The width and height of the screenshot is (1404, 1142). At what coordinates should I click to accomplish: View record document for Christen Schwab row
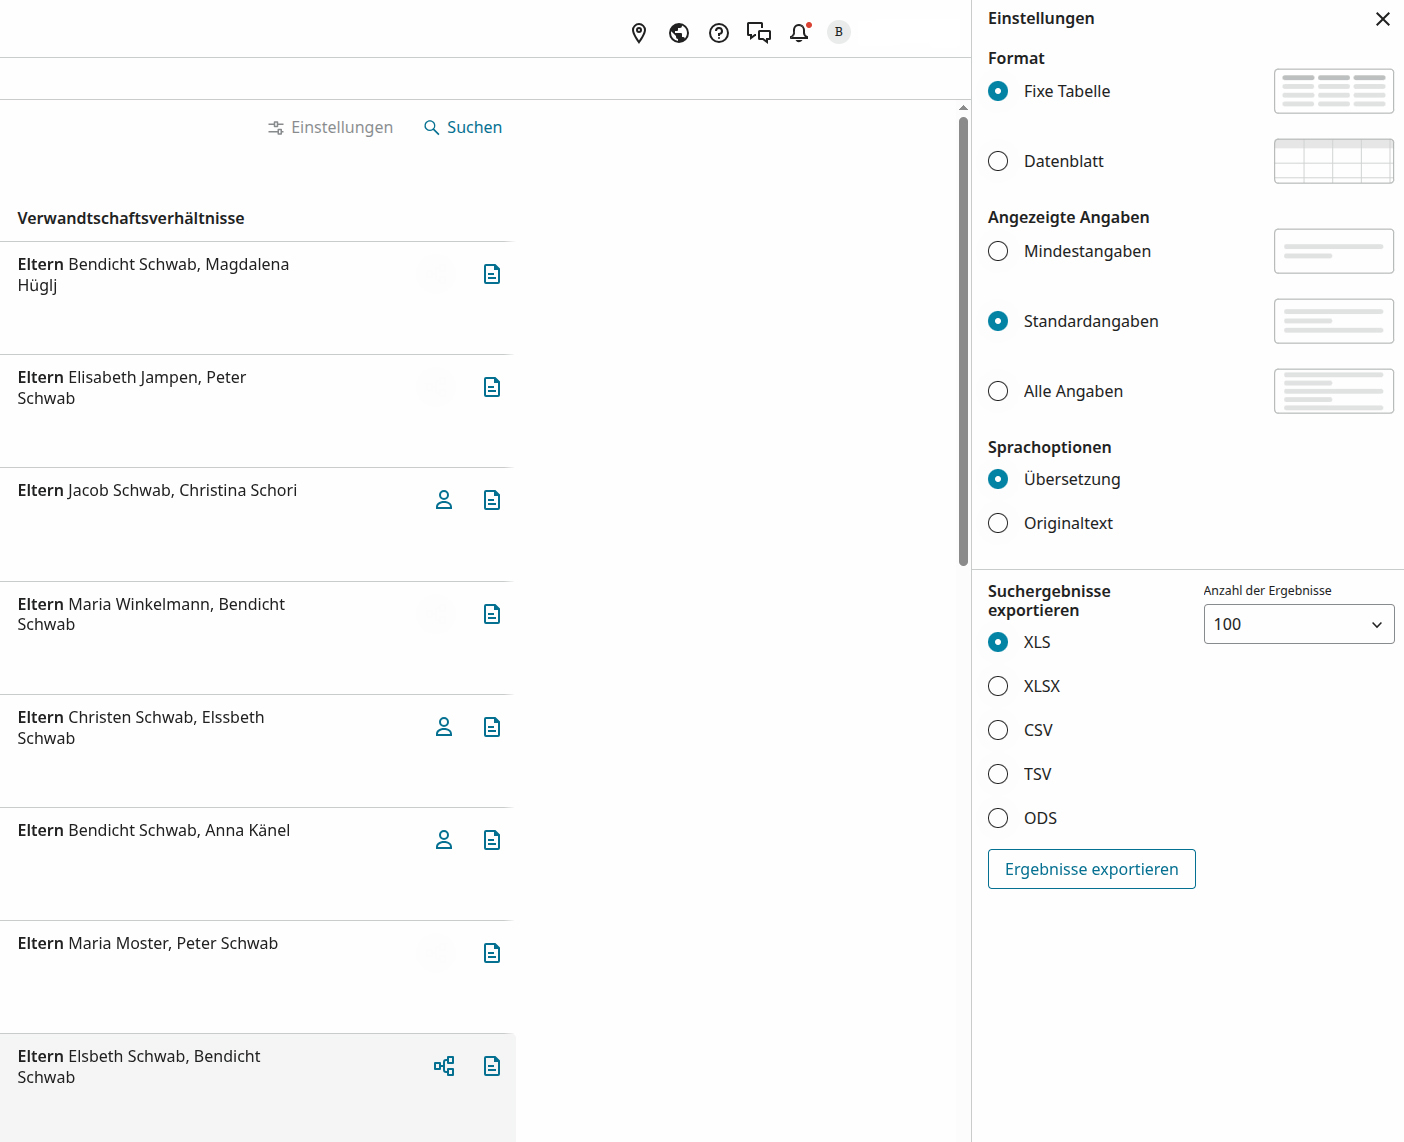point(492,727)
